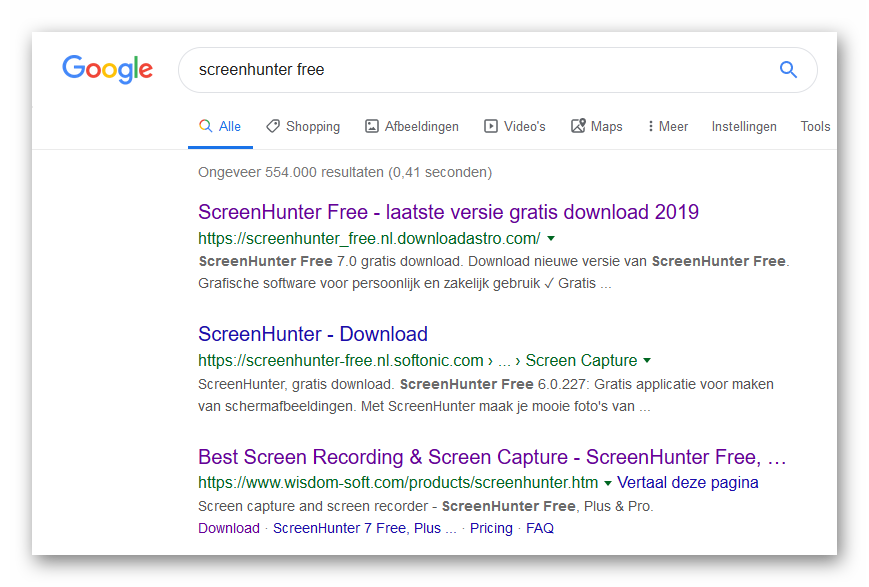Switch to the Afbeeldingen tab
This screenshot has width=869, height=587.
(412, 127)
